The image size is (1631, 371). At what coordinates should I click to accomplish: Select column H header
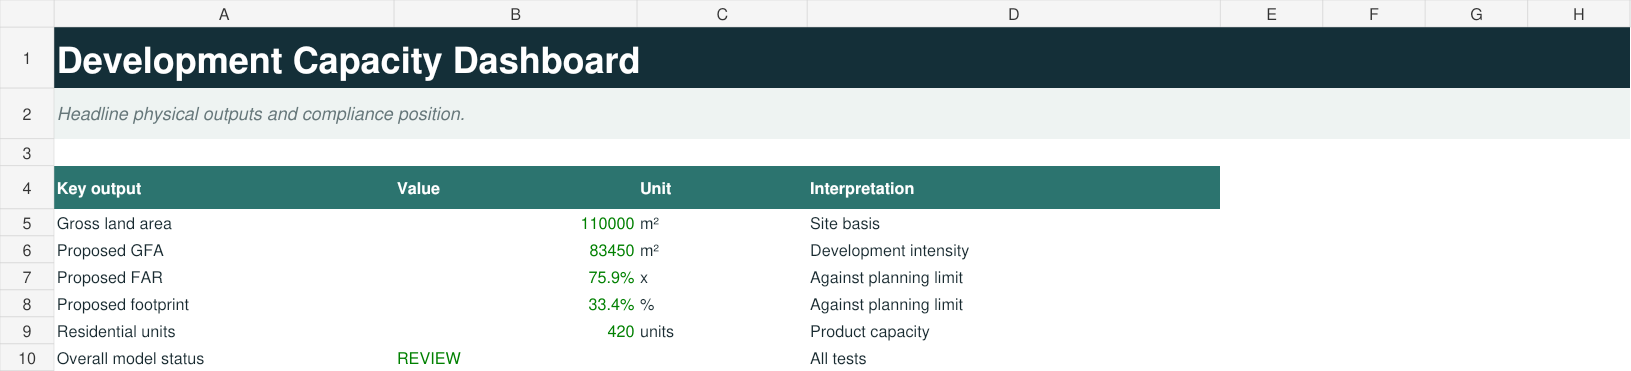click(x=1579, y=14)
